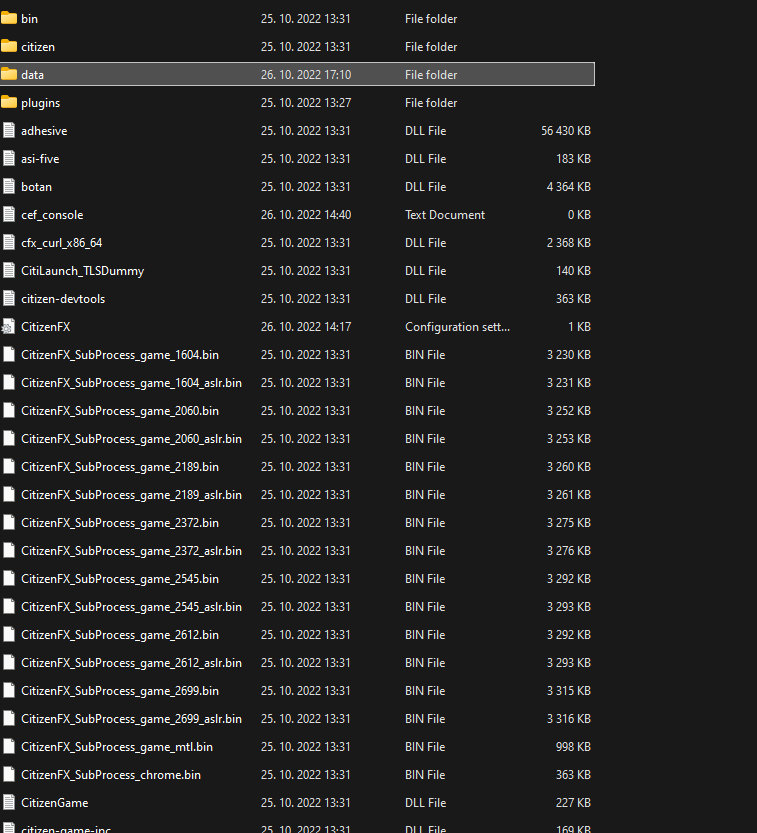Select the botan DLL file icon
757x833 pixels.
9,186
